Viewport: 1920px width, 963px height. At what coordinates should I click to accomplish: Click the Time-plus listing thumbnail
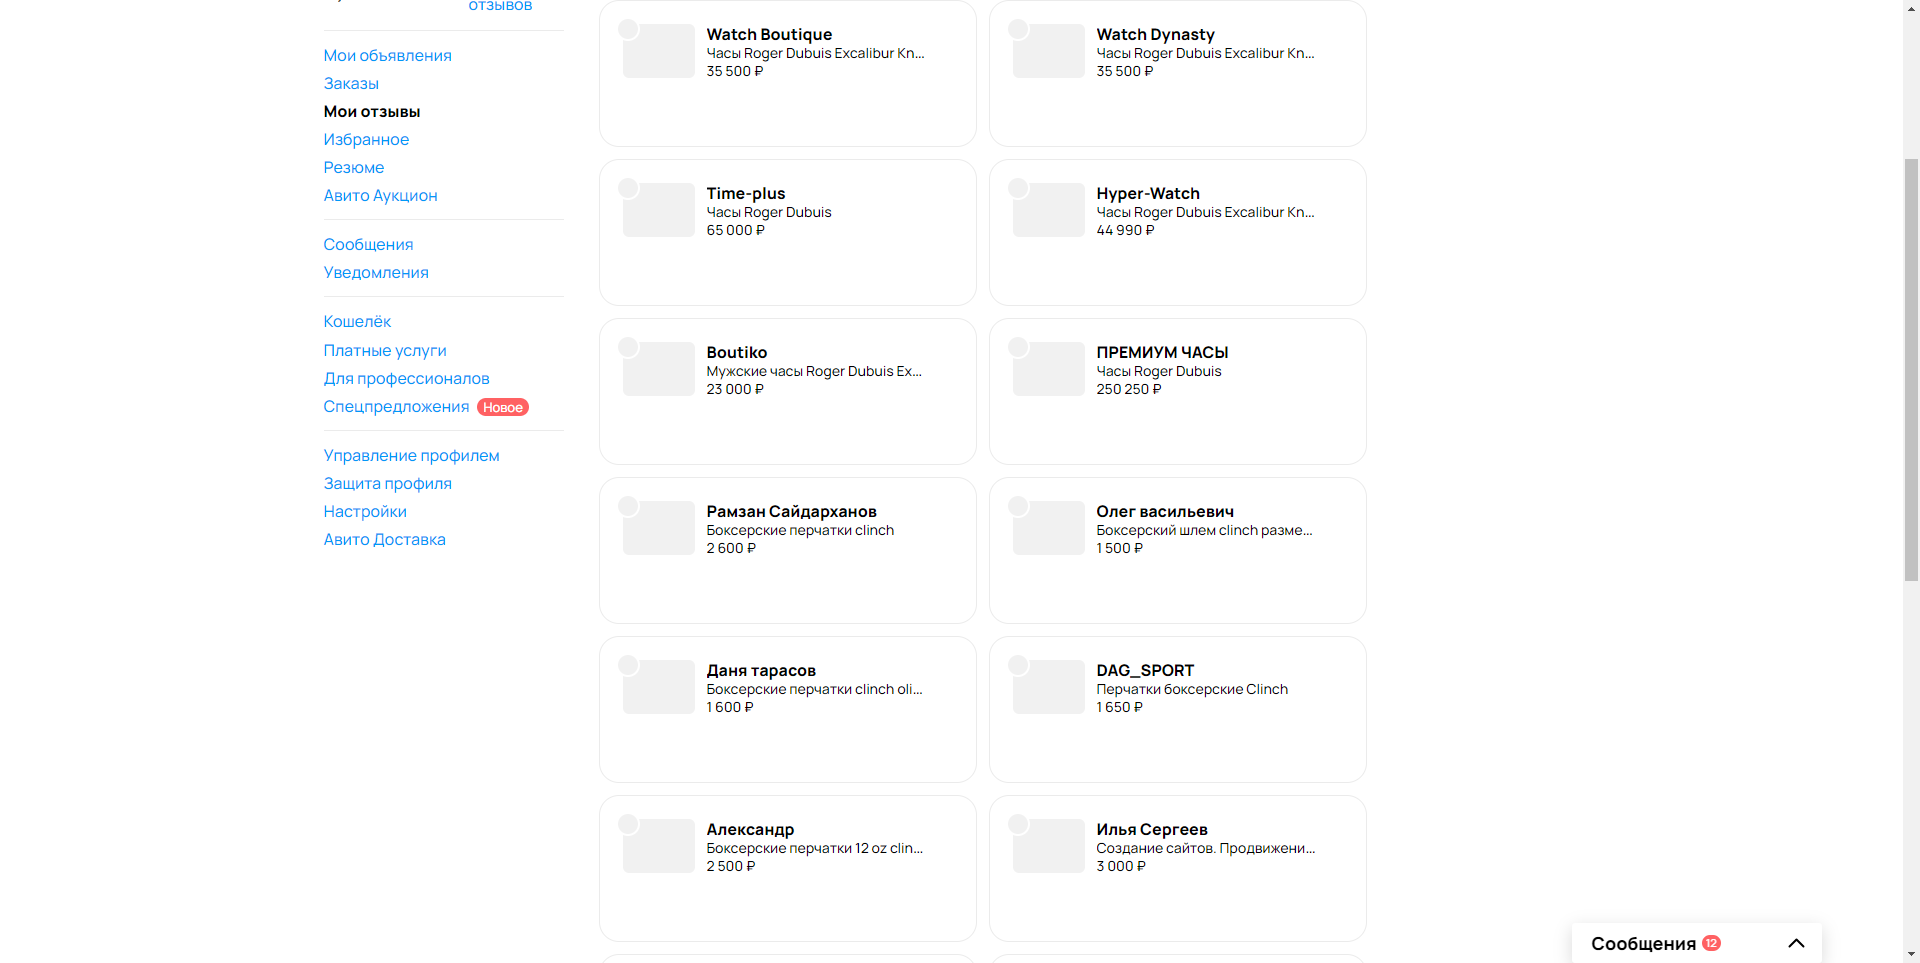pos(658,210)
